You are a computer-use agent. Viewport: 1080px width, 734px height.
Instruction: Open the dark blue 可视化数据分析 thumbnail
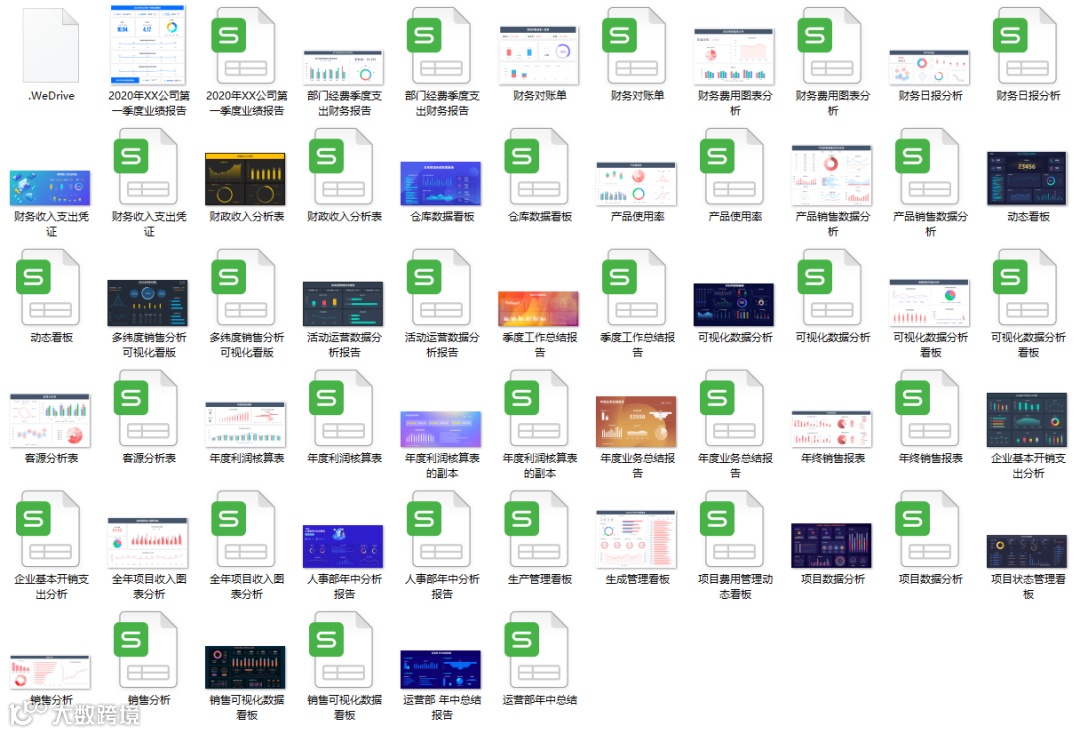pos(735,304)
